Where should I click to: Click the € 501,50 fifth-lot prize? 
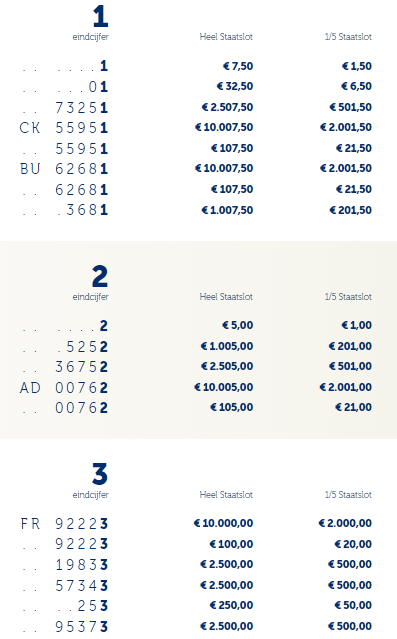(x=351, y=107)
